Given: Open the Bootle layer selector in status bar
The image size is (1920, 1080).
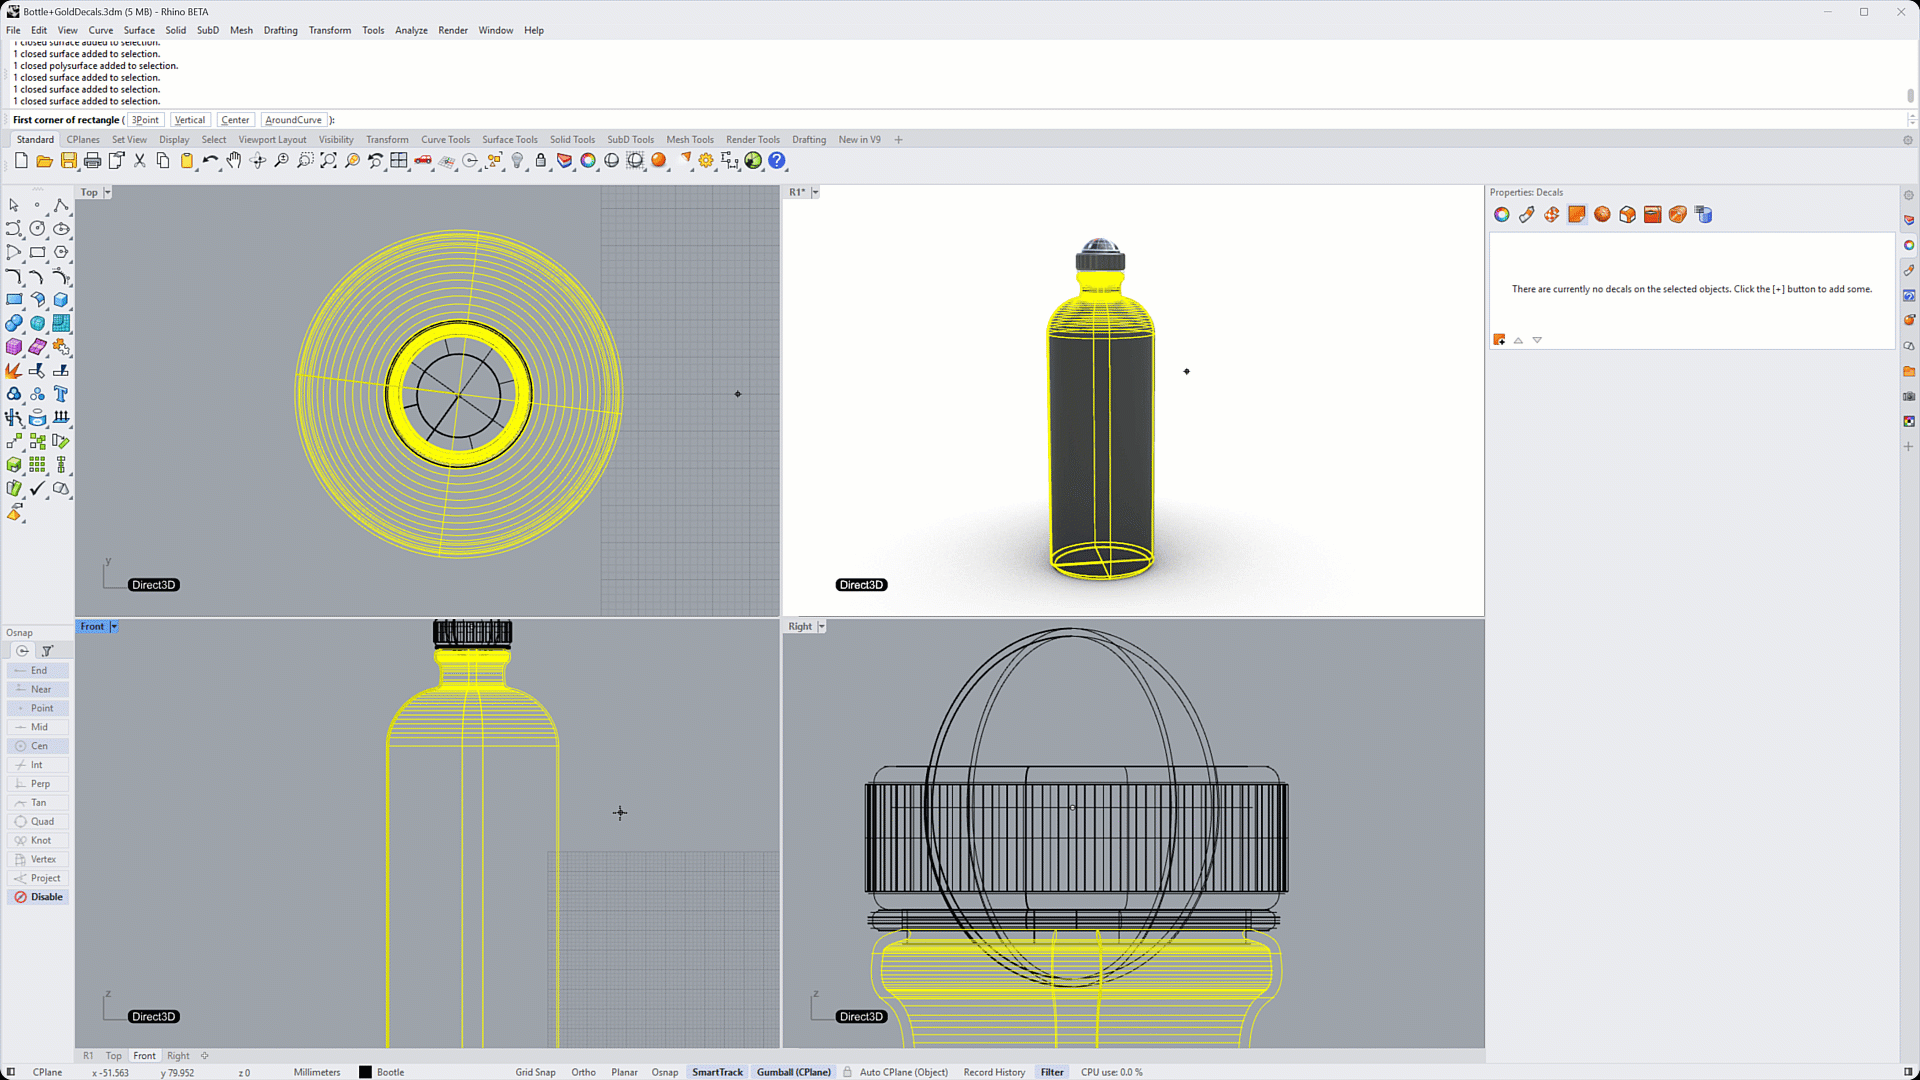Looking at the screenshot, I should click(391, 1072).
